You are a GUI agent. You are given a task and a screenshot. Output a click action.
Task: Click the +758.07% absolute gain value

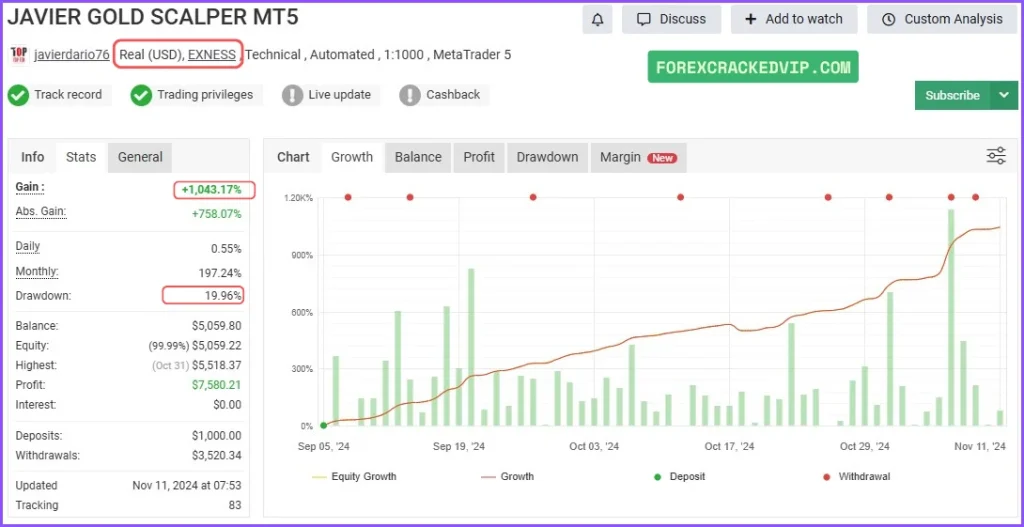click(x=216, y=214)
